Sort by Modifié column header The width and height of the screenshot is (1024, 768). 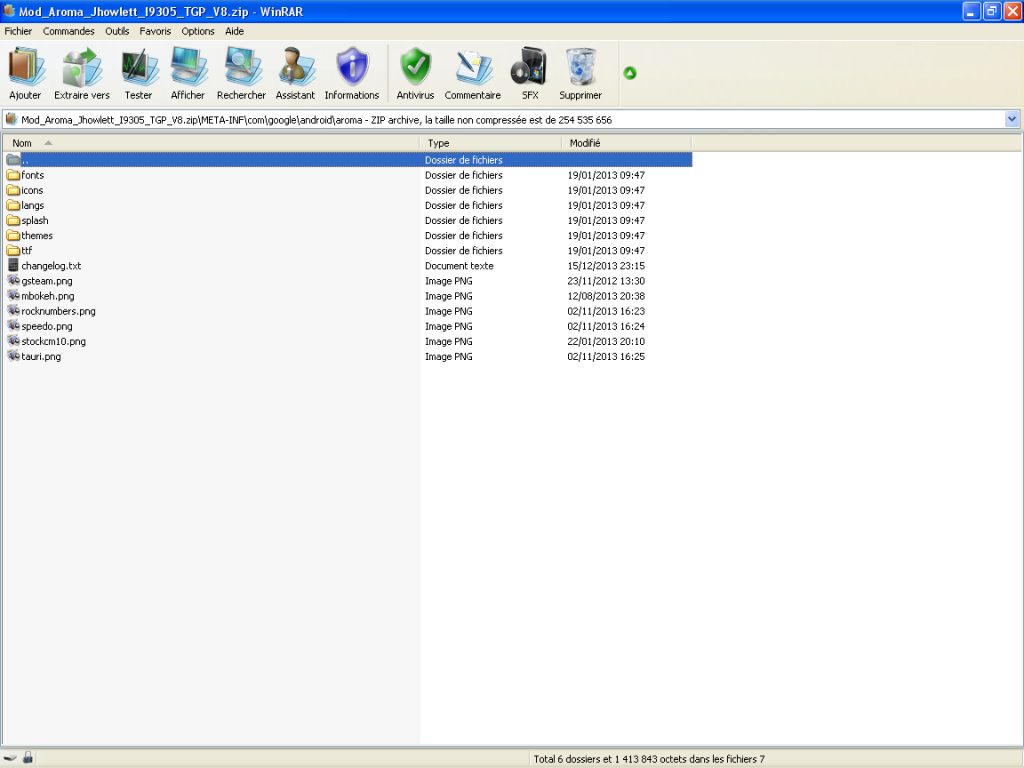coord(626,143)
